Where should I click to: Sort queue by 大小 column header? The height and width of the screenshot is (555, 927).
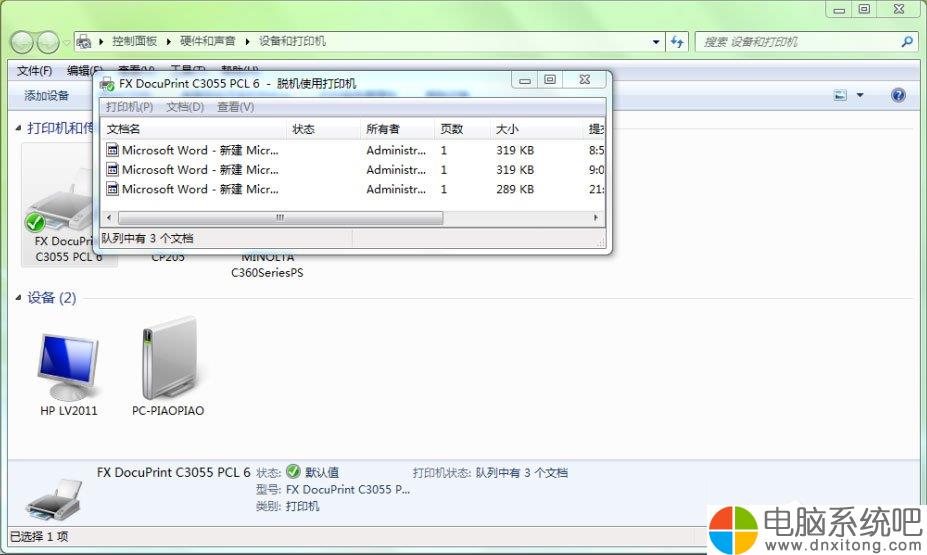pyautogui.click(x=536, y=129)
